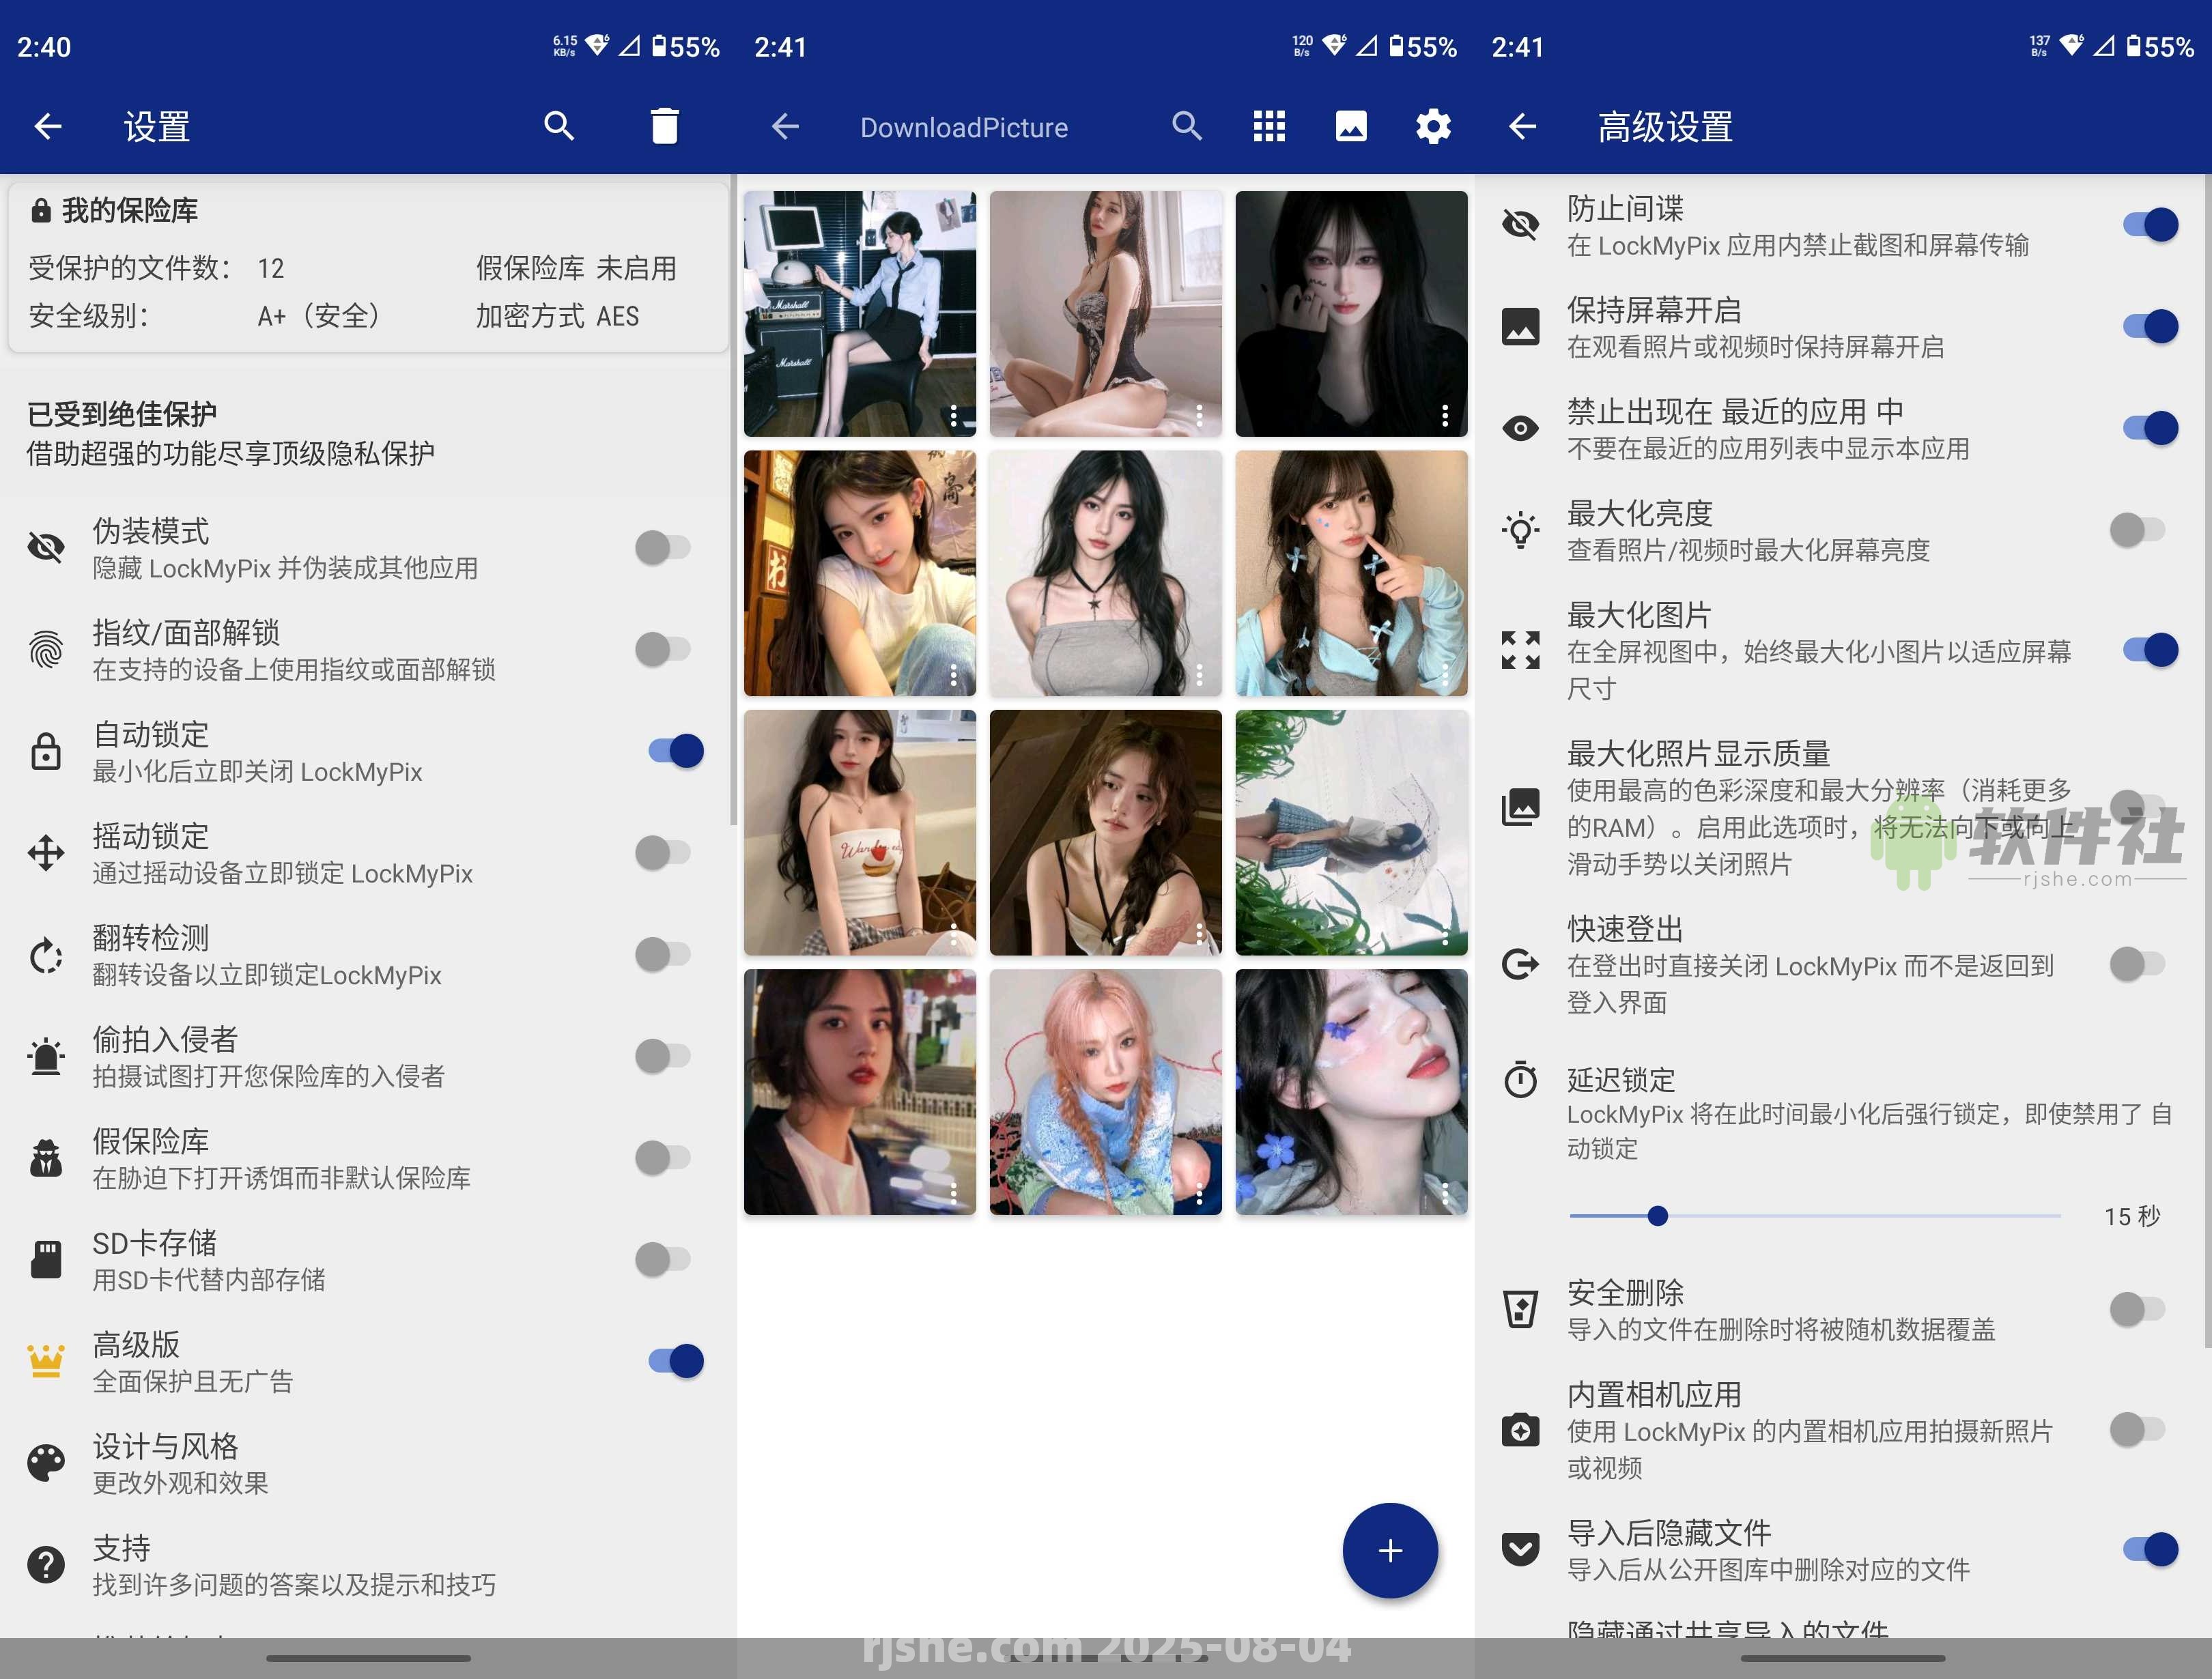Open gallery settings via the gear icon
This screenshot has width=2212, height=1679.
coord(1433,126)
